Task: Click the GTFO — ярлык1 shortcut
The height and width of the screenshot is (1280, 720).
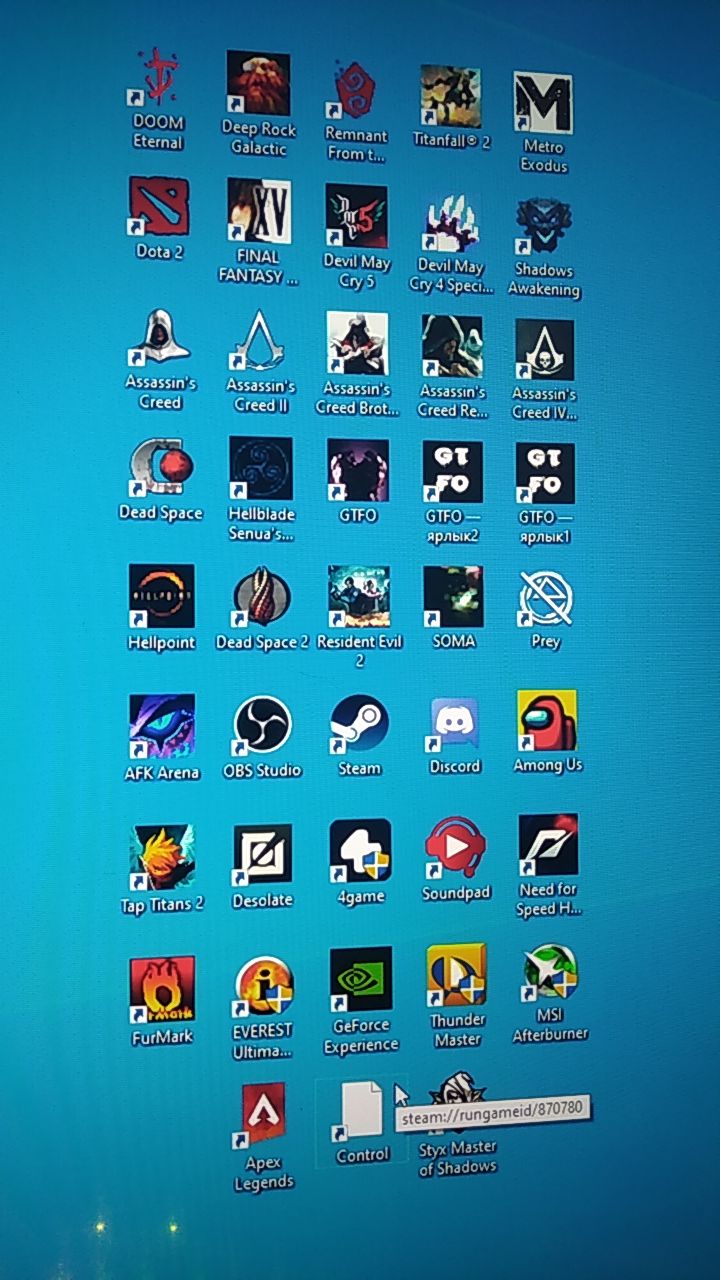Action: point(545,473)
